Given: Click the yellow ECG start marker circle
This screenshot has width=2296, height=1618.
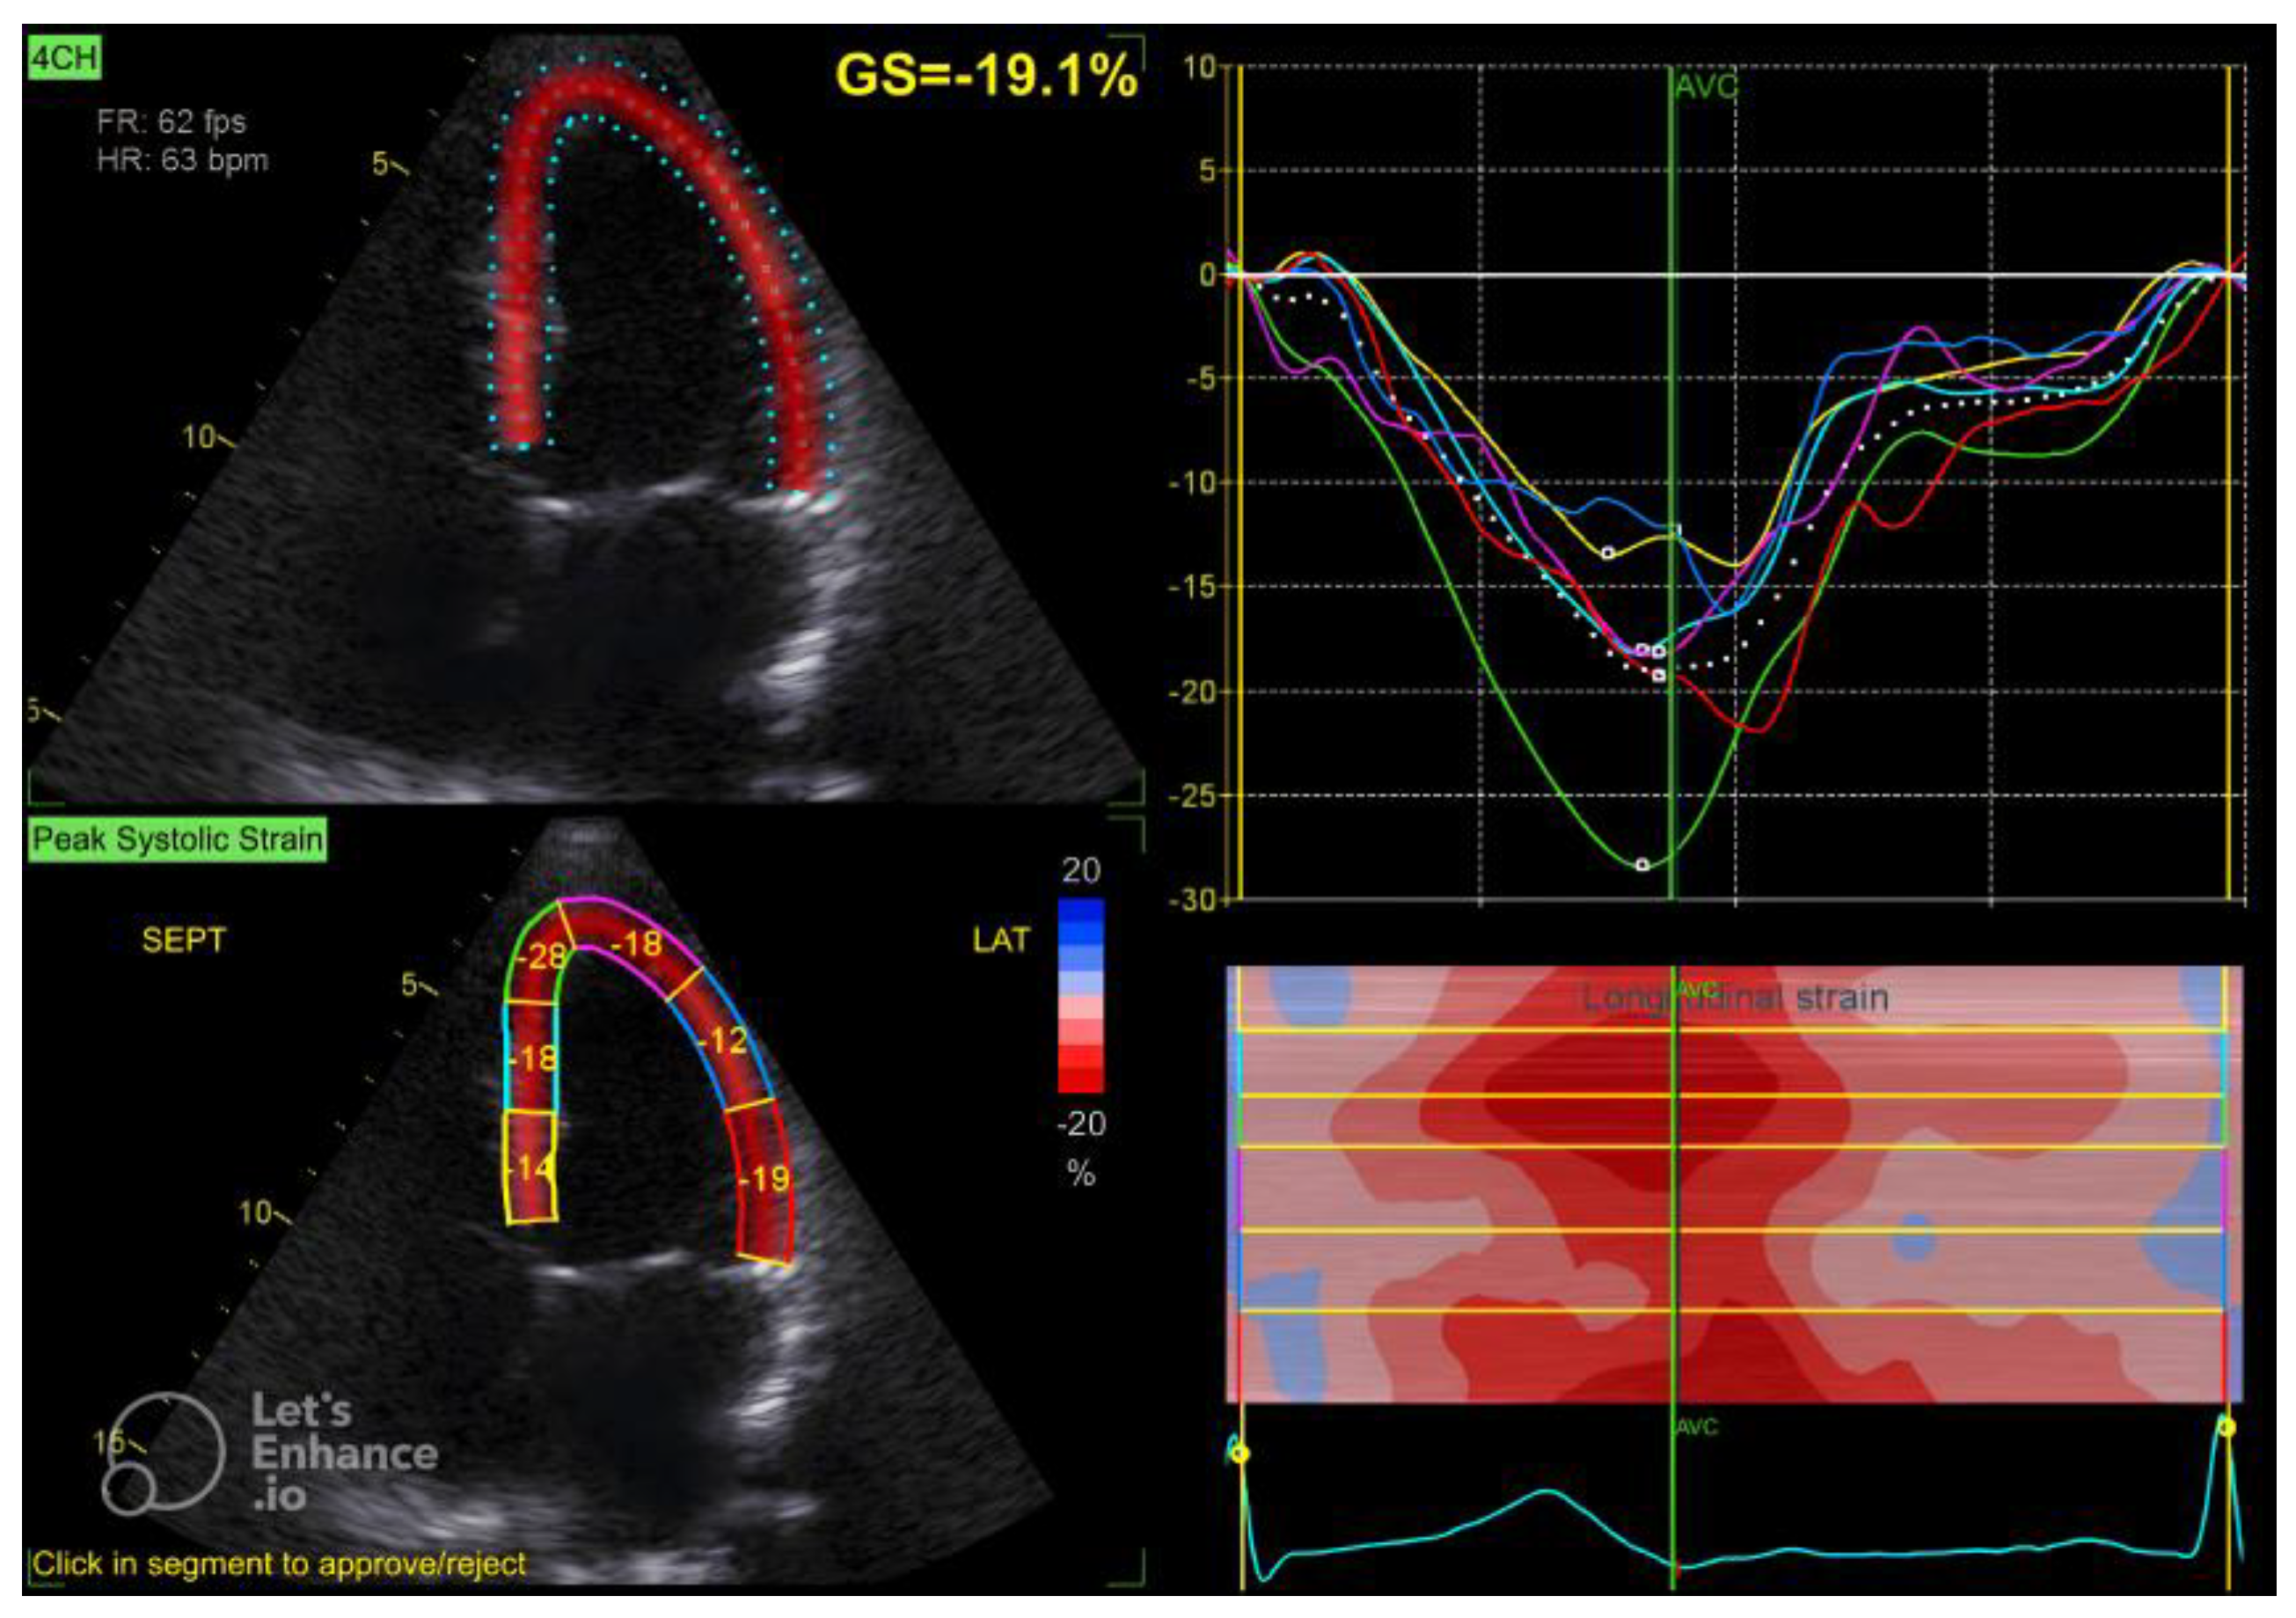Looking at the screenshot, I should pos(1240,1453).
